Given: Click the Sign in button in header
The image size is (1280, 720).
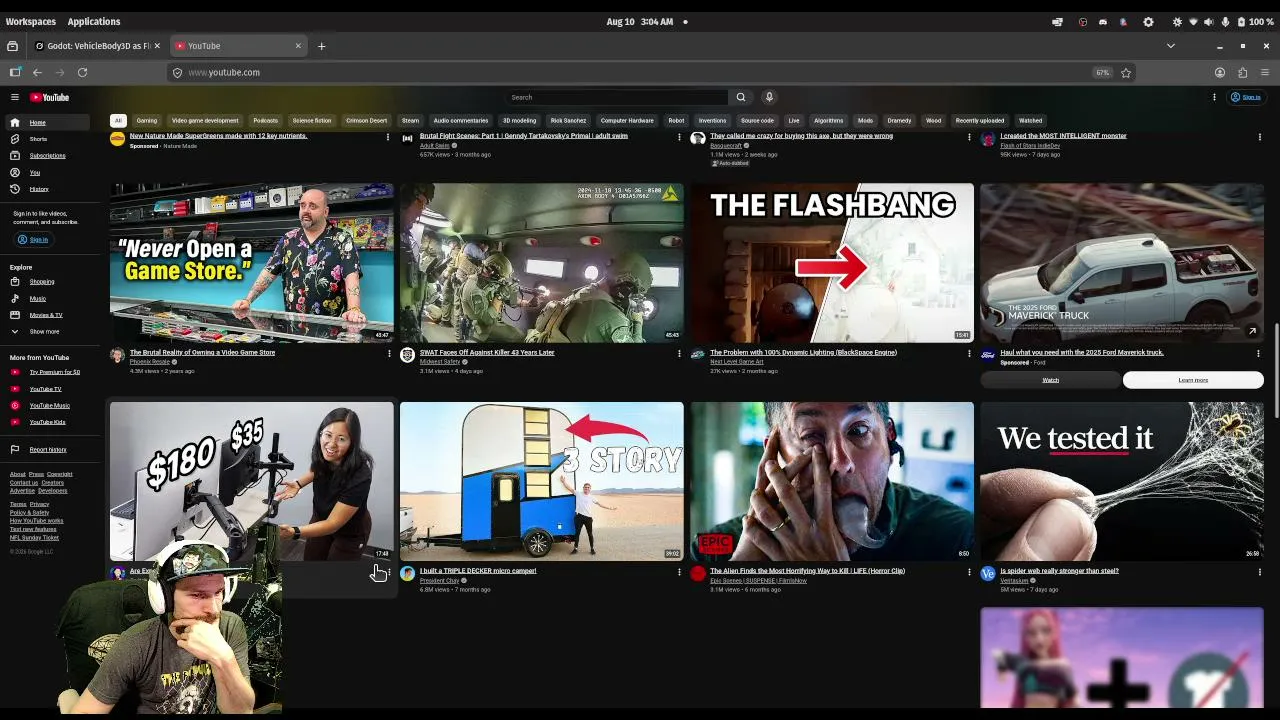Looking at the screenshot, I should tap(1246, 97).
